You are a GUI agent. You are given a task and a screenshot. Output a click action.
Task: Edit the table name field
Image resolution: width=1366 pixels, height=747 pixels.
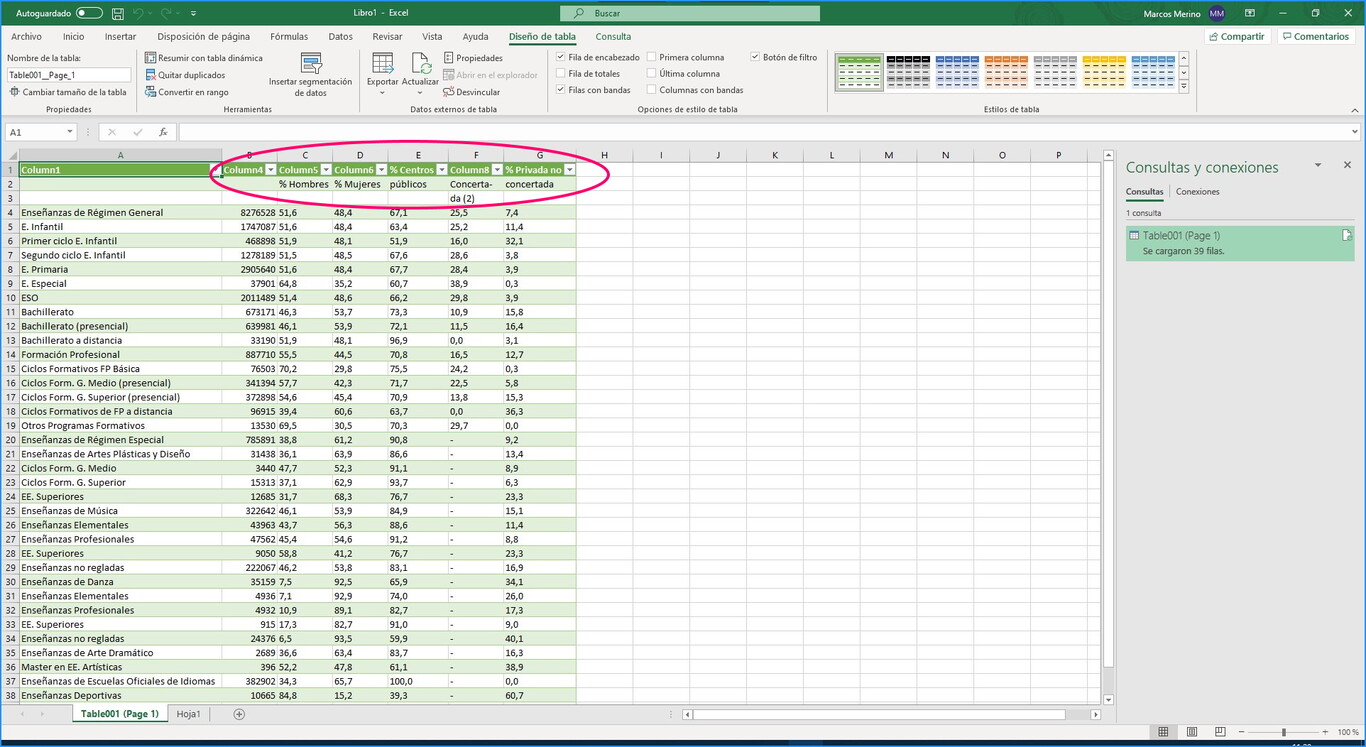[x=69, y=75]
